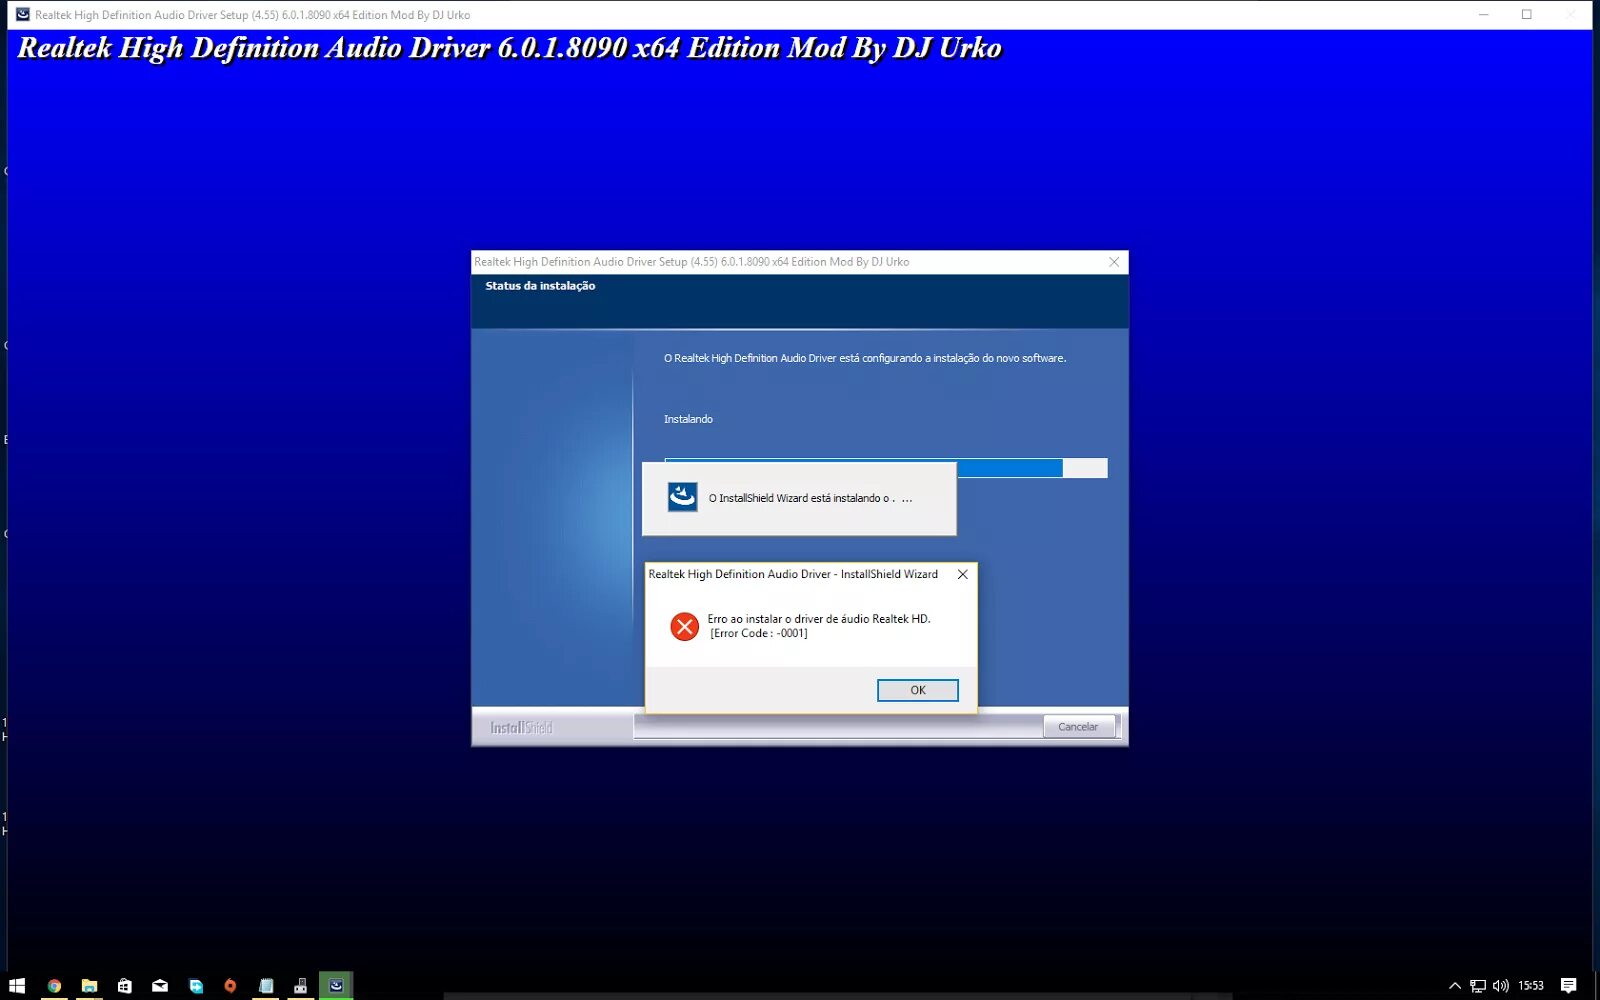
Task: Maximize the main setup window
Action: coord(1526,14)
